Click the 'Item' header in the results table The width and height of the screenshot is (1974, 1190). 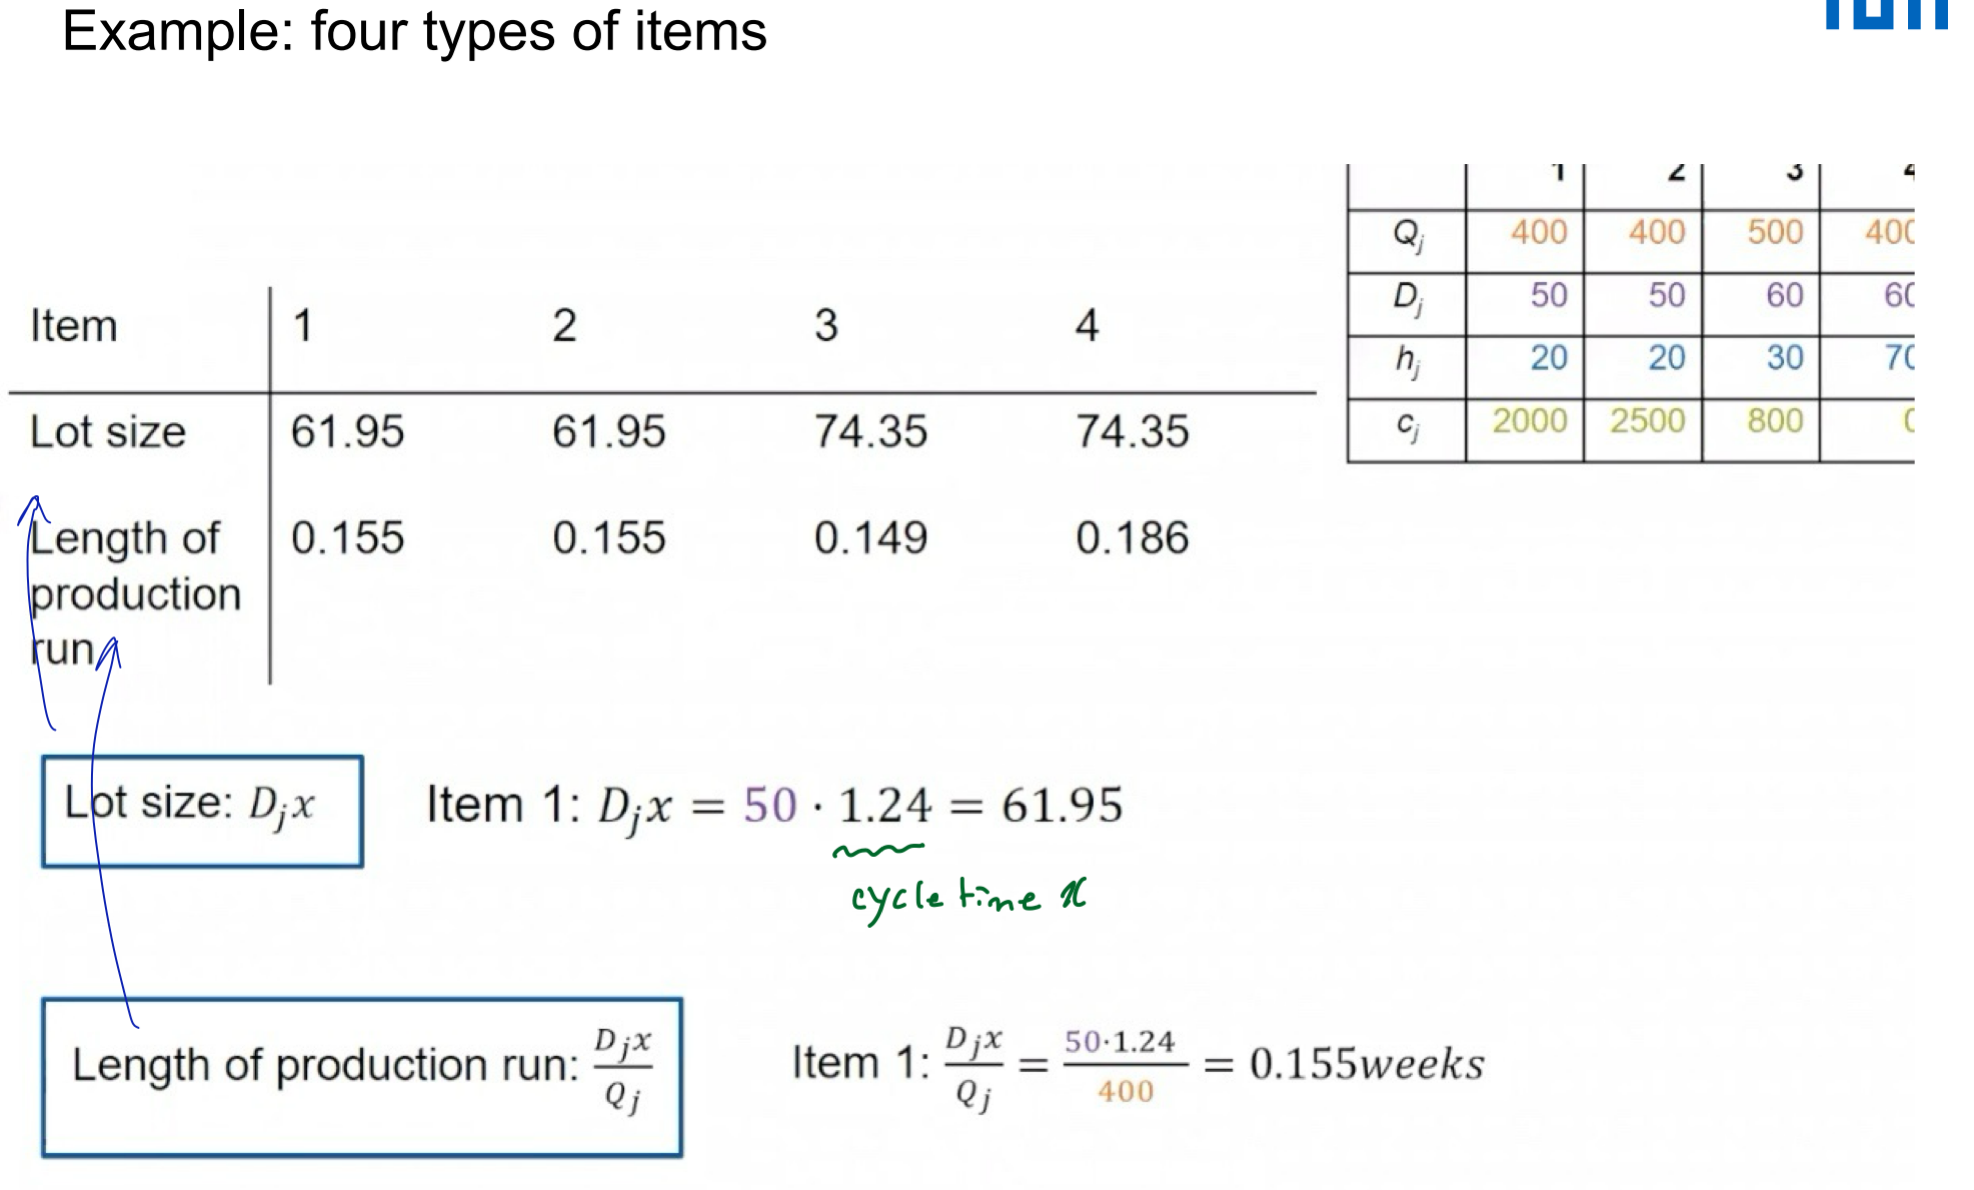coord(74,326)
